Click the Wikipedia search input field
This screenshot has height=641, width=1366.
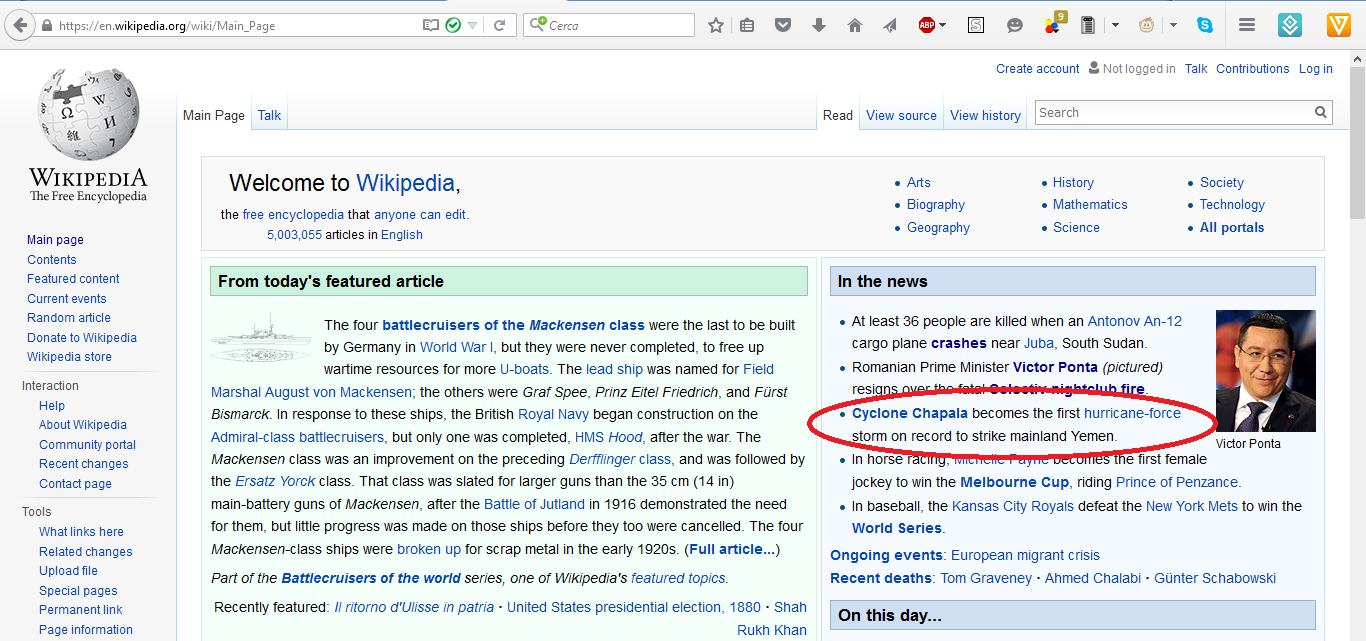click(1173, 112)
